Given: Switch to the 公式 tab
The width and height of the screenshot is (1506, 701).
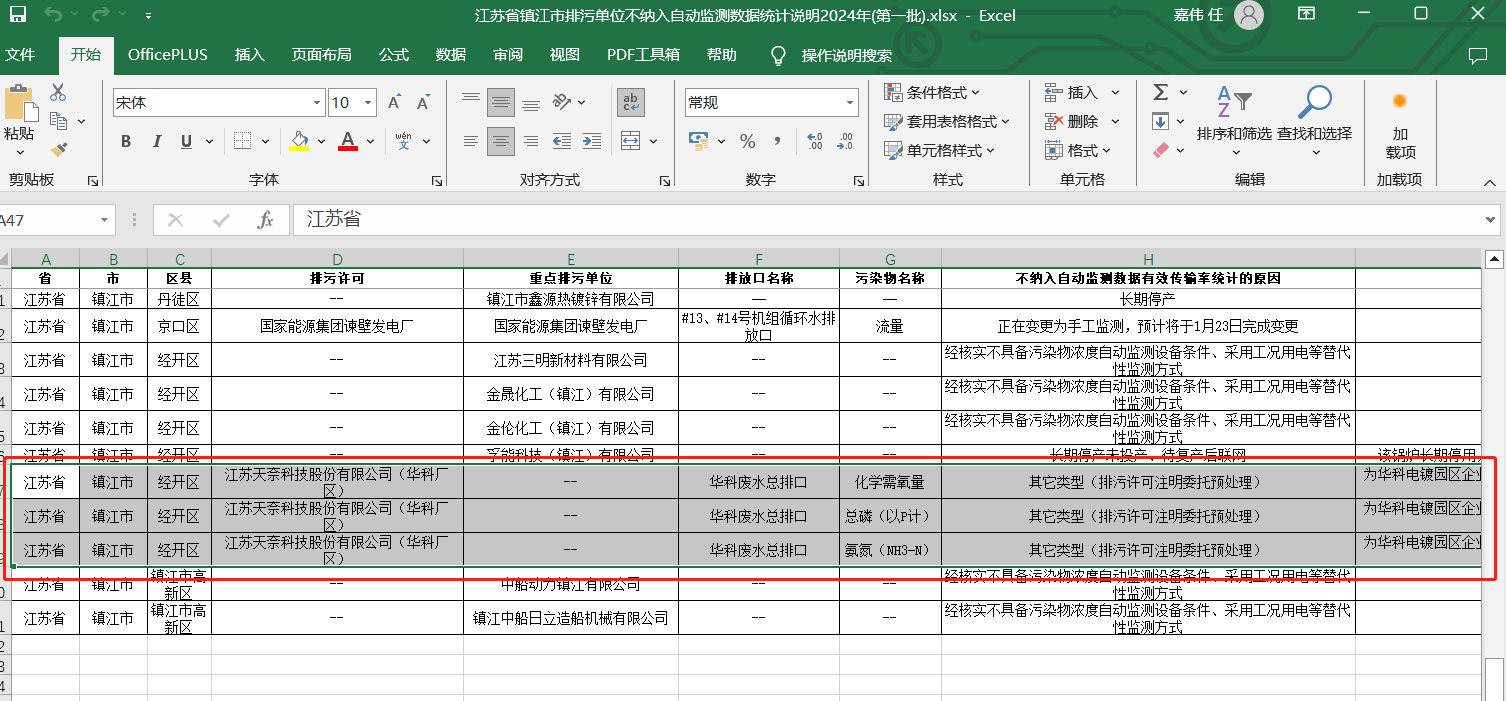Looking at the screenshot, I should click(393, 55).
